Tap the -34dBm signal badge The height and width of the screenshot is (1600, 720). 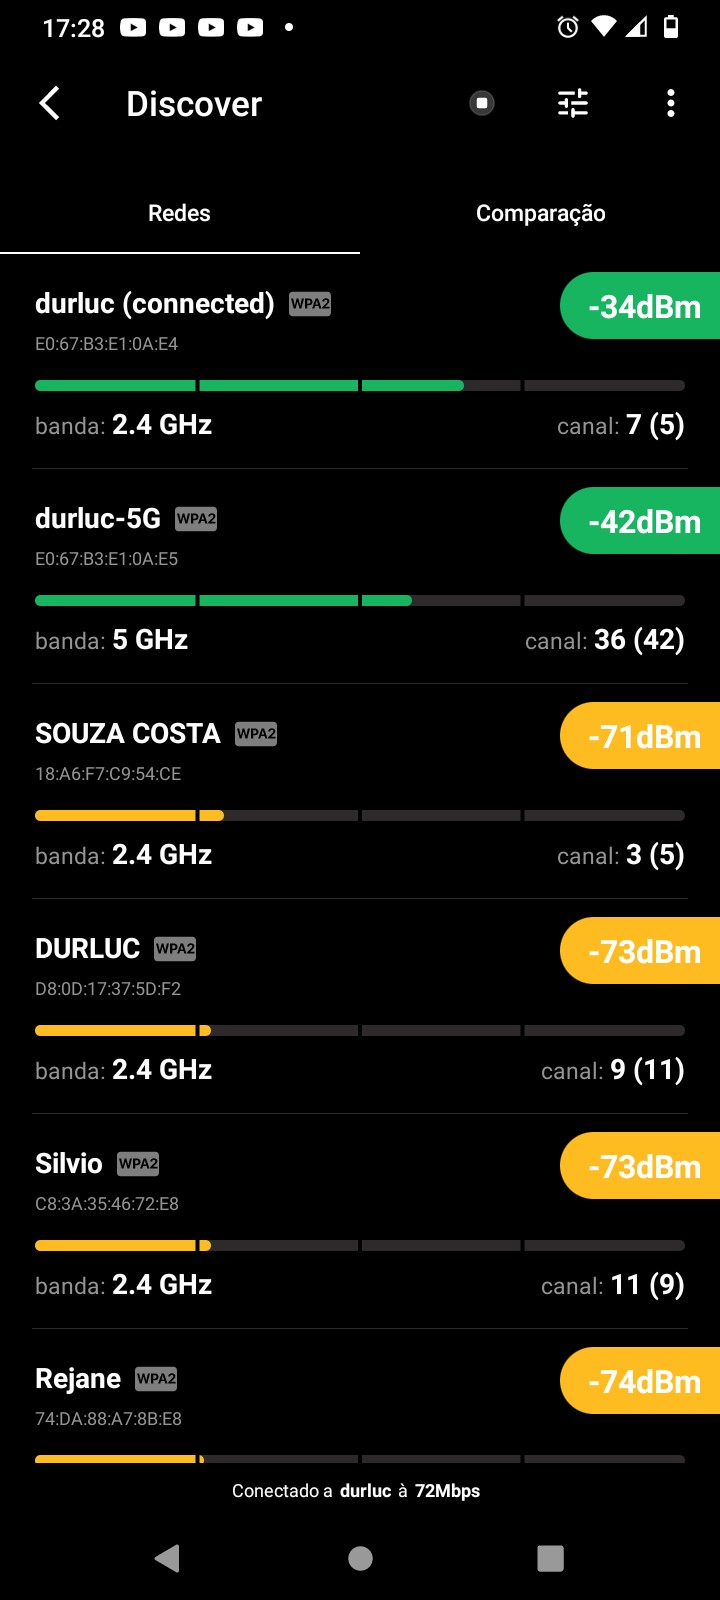click(642, 306)
